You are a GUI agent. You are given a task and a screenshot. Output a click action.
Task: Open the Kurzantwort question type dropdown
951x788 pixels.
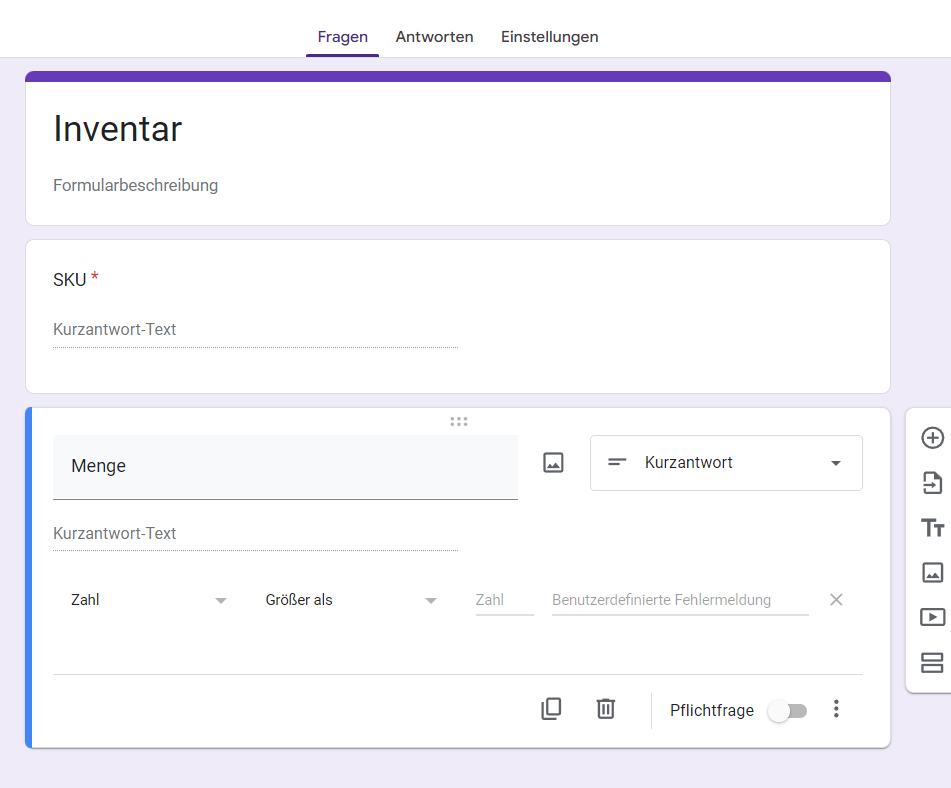[x=726, y=463]
